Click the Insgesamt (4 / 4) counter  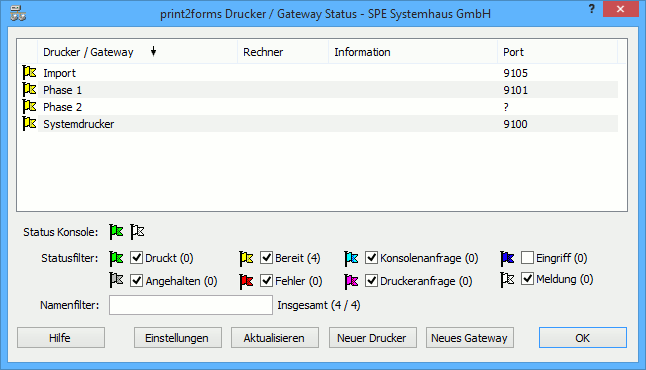tap(319, 305)
